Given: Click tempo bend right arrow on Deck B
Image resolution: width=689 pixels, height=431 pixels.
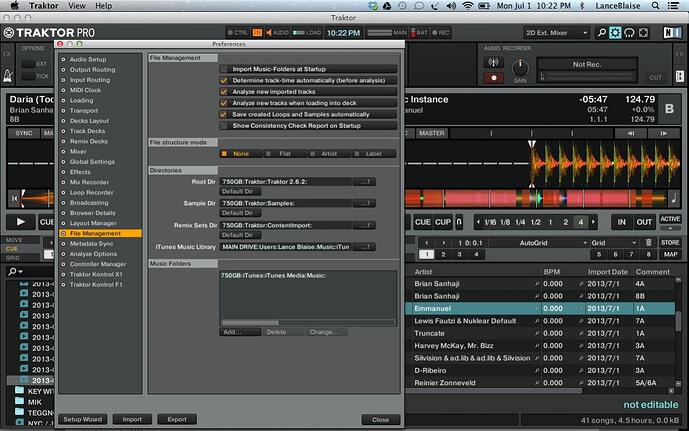Looking at the screenshot, I should tap(664, 133).
